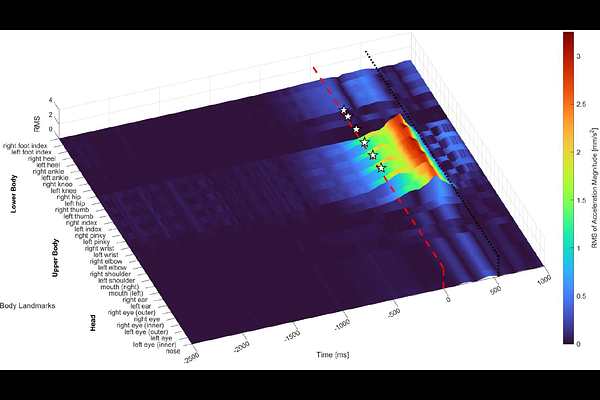Select the 'right shoulder' label
The height and width of the screenshot is (400, 600).
pos(110,274)
